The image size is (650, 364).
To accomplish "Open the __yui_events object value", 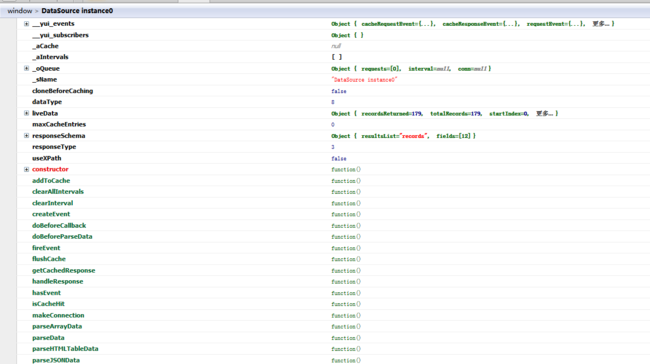I will 473,24.
